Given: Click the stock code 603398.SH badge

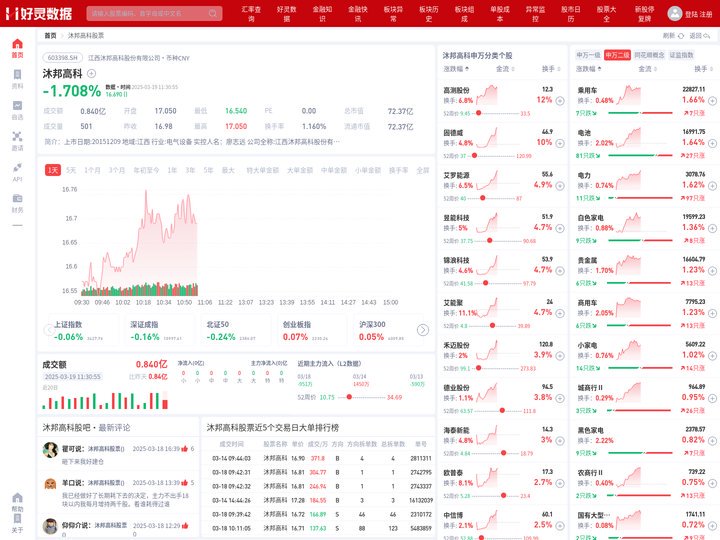Looking at the screenshot, I should click(63, 58).
